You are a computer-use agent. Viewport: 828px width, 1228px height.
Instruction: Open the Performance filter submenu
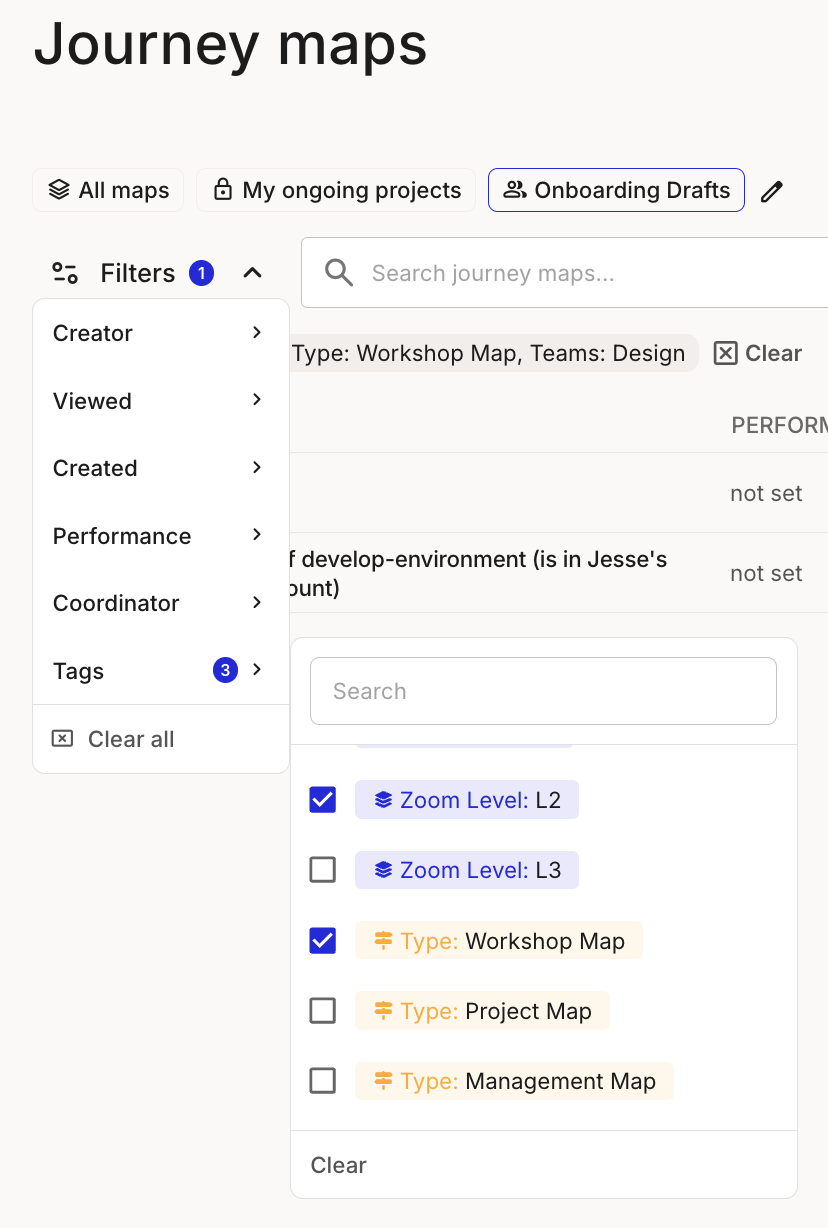coord(160,536)
